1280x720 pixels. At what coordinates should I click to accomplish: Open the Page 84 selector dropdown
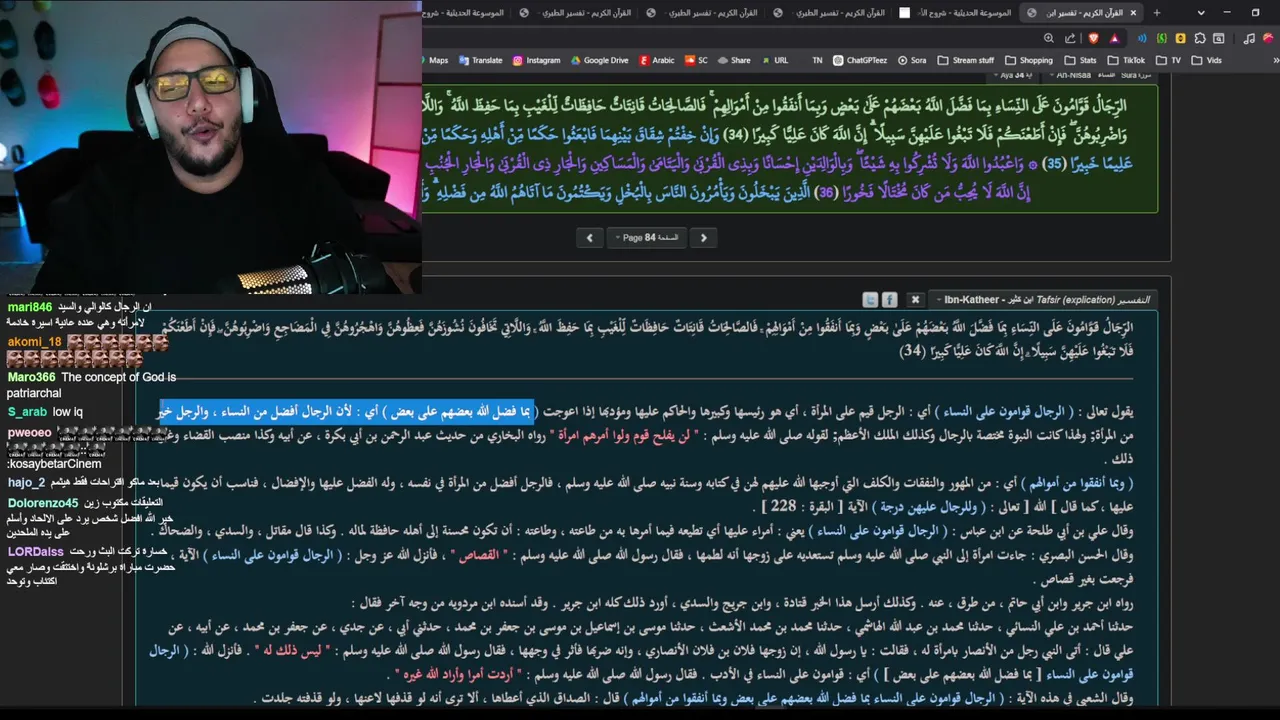(647, 237)
